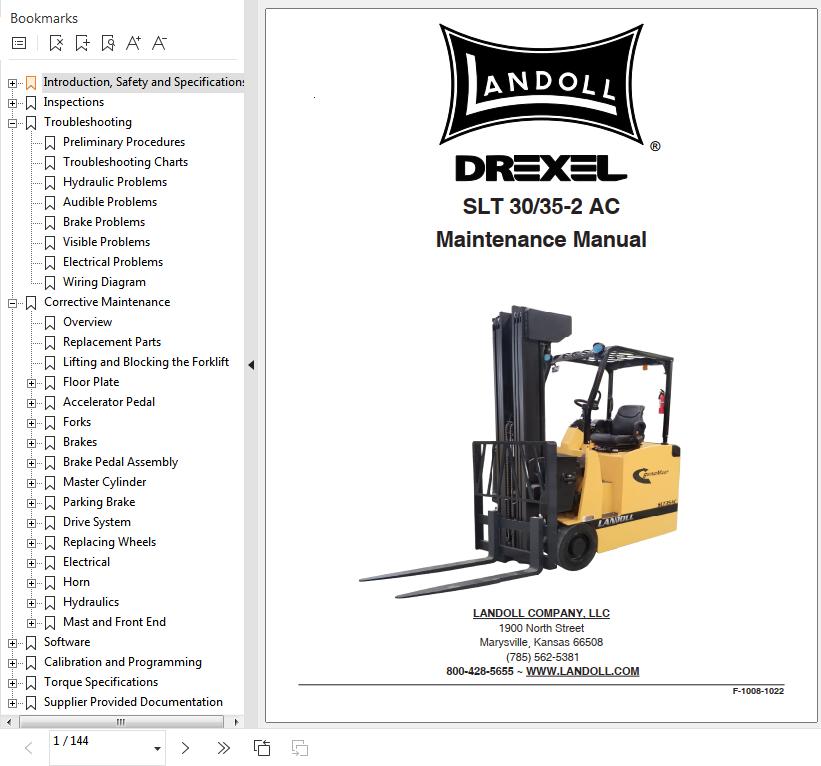Expand the Torque Specifications bookmark

click(x=12, y=683)
